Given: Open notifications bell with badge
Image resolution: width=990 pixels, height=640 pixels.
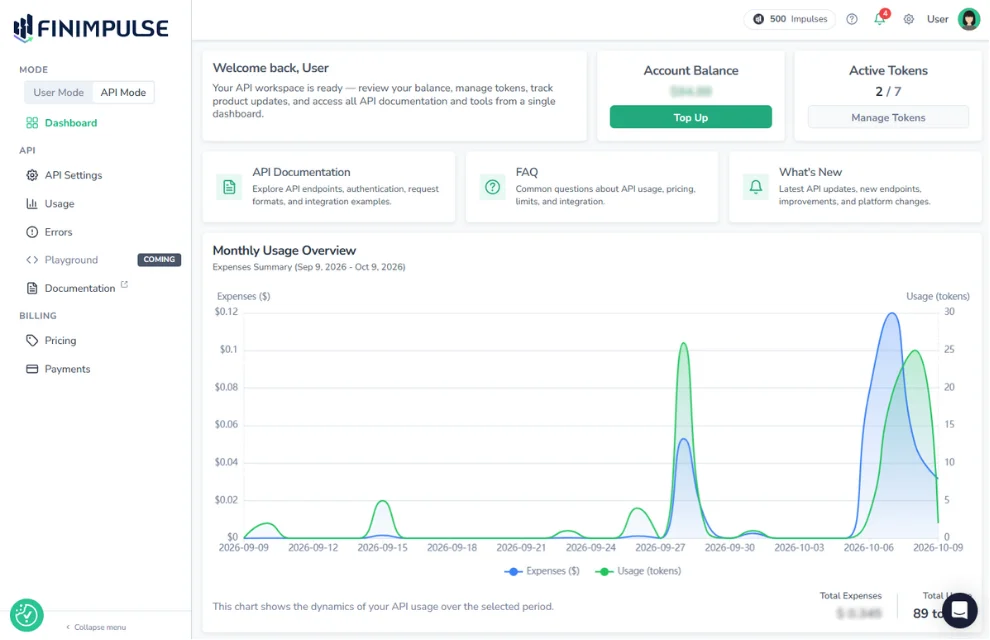Looking at the screenshot, I should pos(880,18).
